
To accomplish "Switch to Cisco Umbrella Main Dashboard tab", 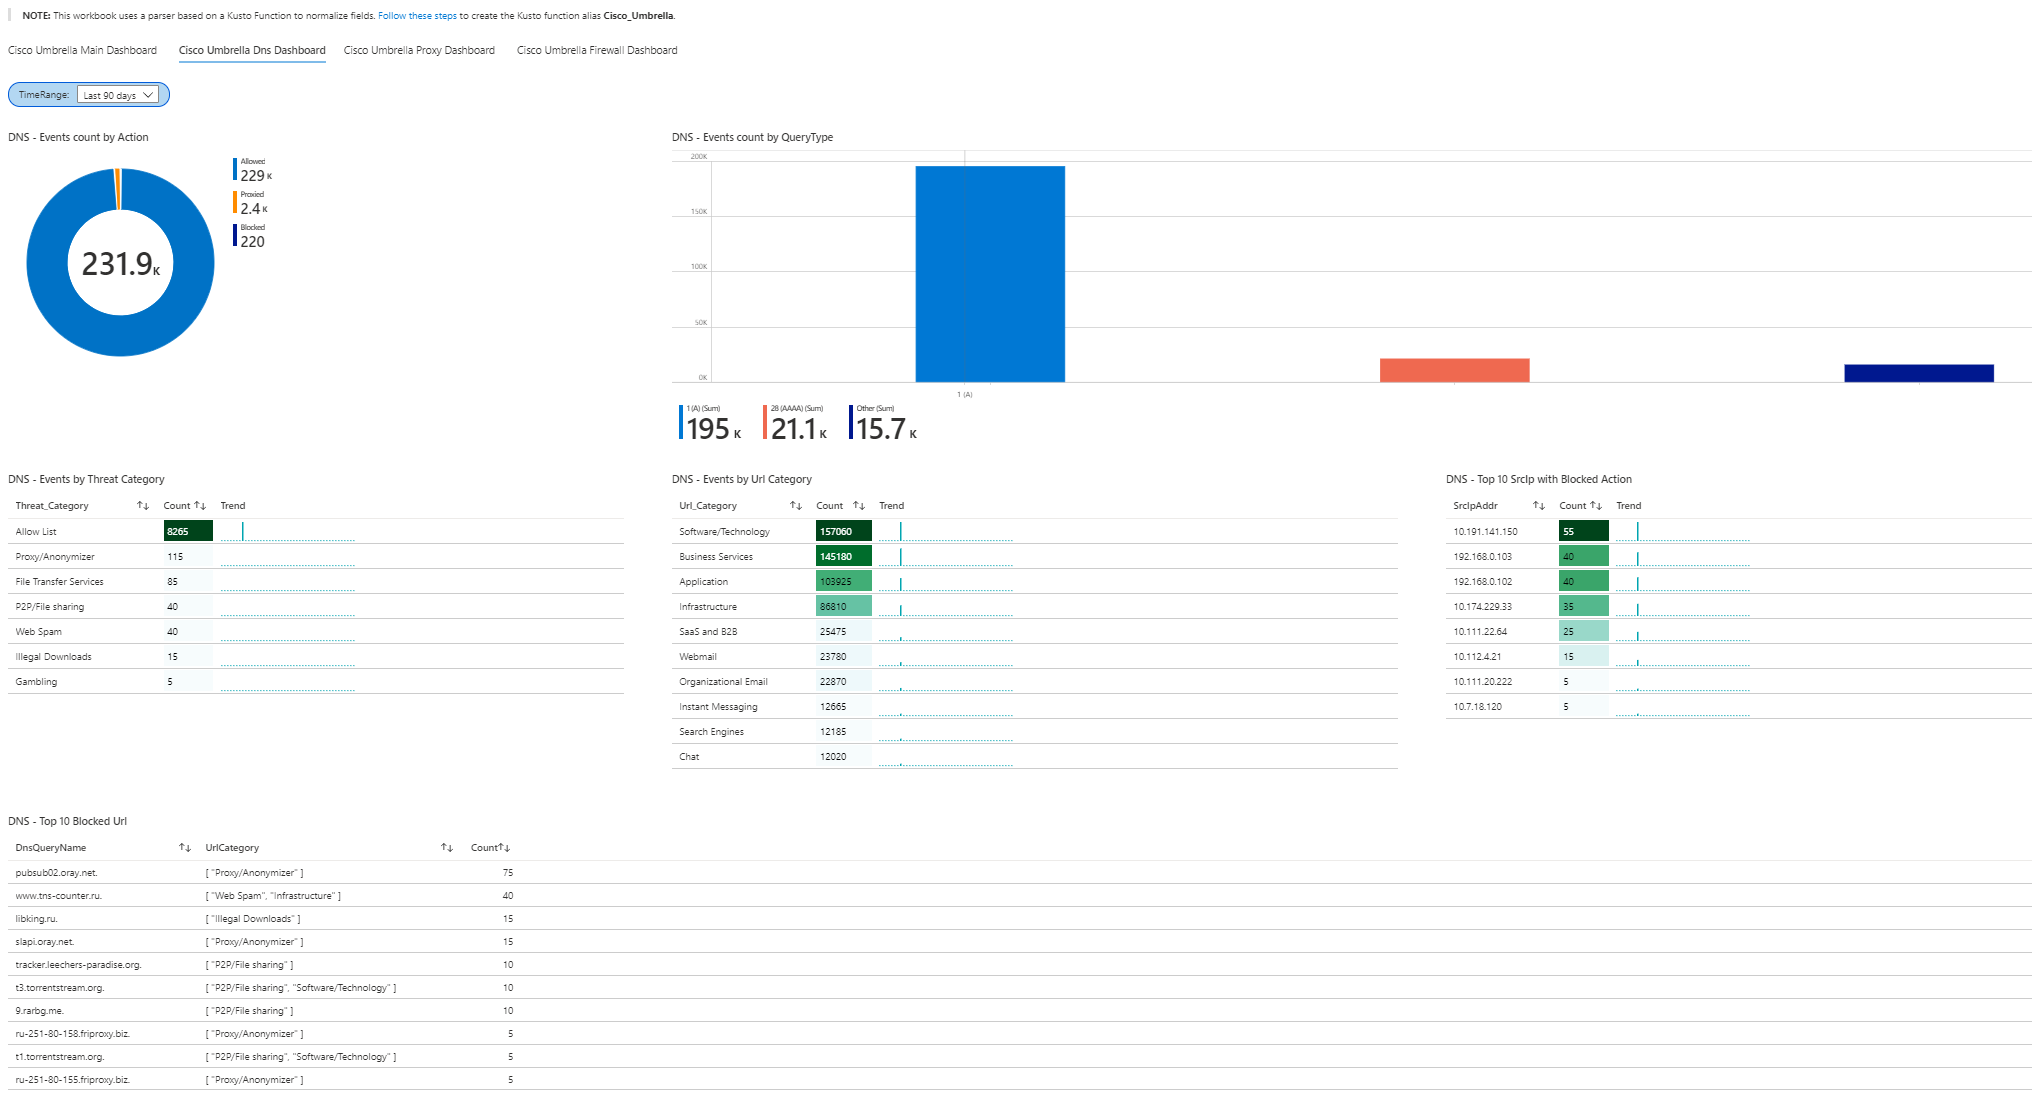I will click(x=82, y=50).
